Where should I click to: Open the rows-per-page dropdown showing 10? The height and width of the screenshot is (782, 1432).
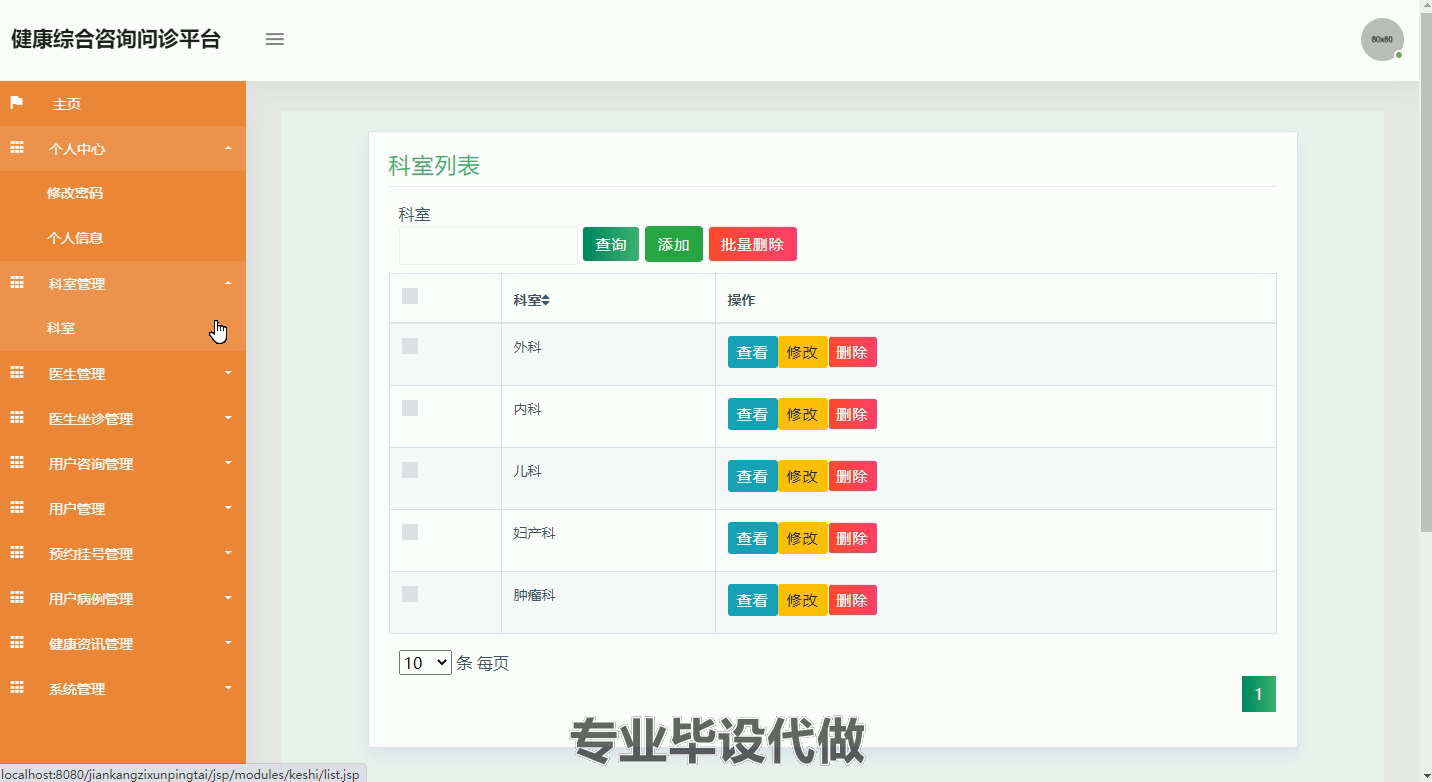[x=425, y=663]
